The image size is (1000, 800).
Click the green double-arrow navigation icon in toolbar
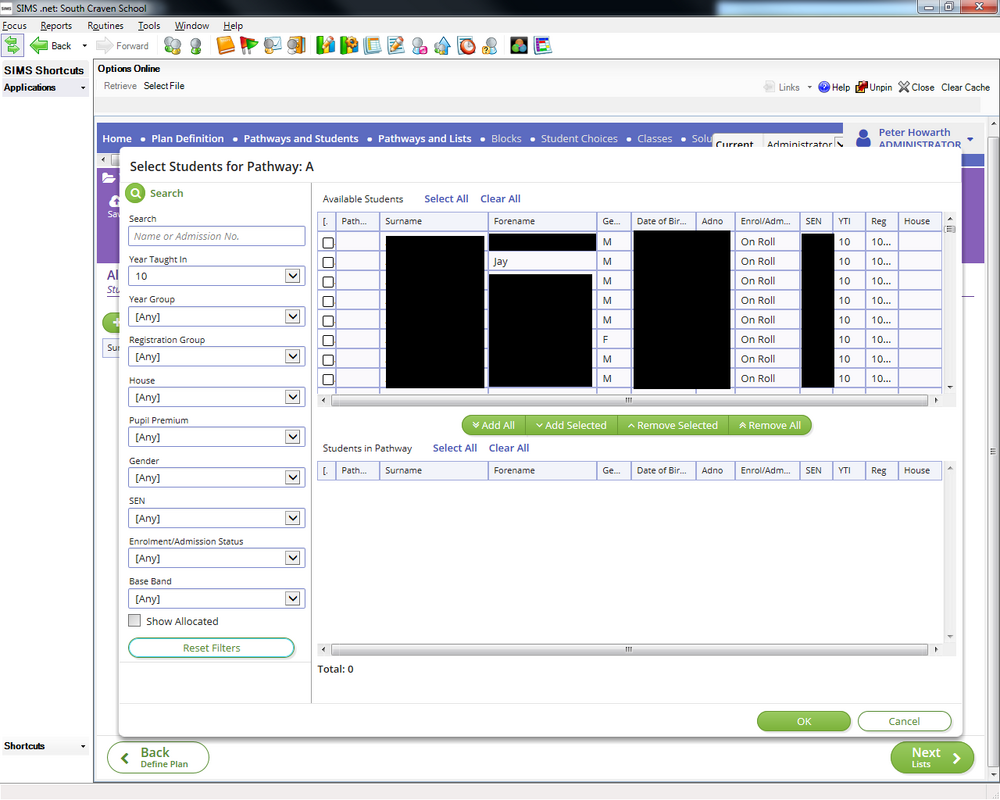[12, 46]
